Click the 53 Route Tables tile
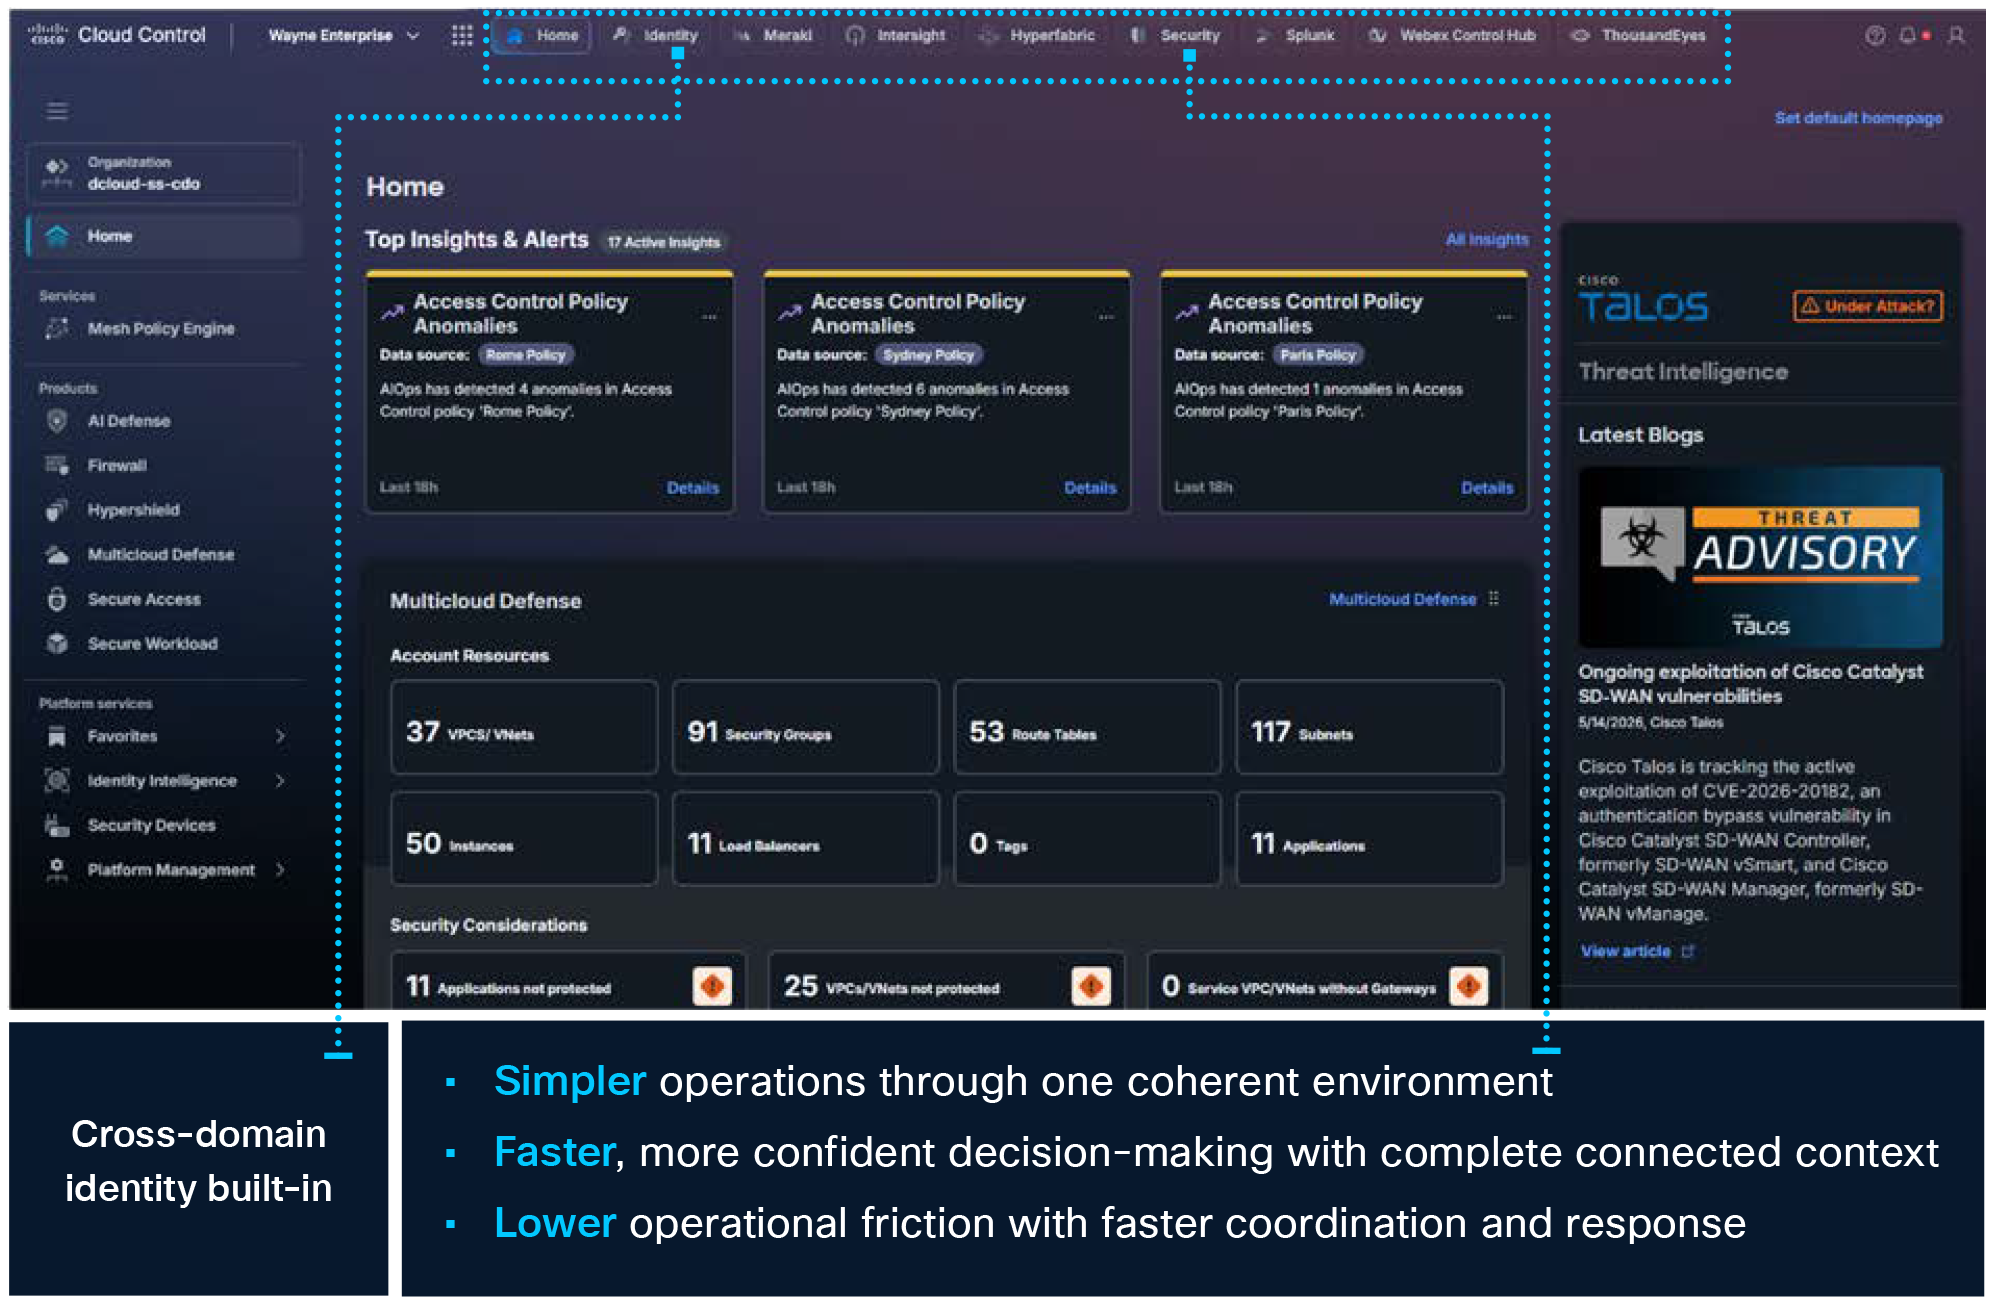The width and height of the screenshot is (1994, 1305). point(1088,727)
